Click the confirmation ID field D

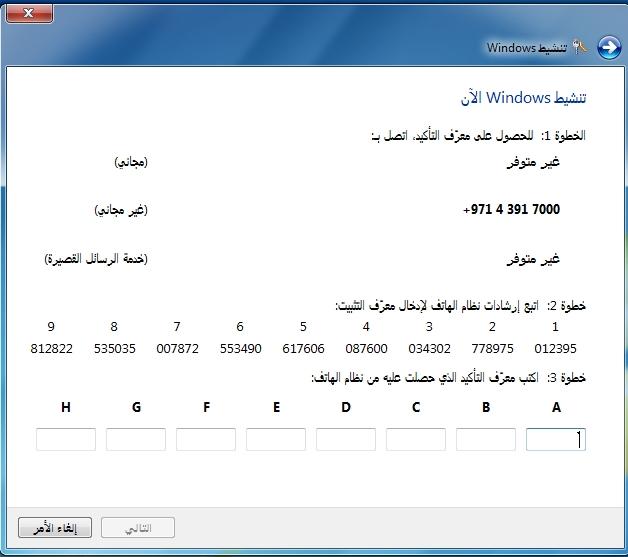pyautogui.click(x=346, y=439)
